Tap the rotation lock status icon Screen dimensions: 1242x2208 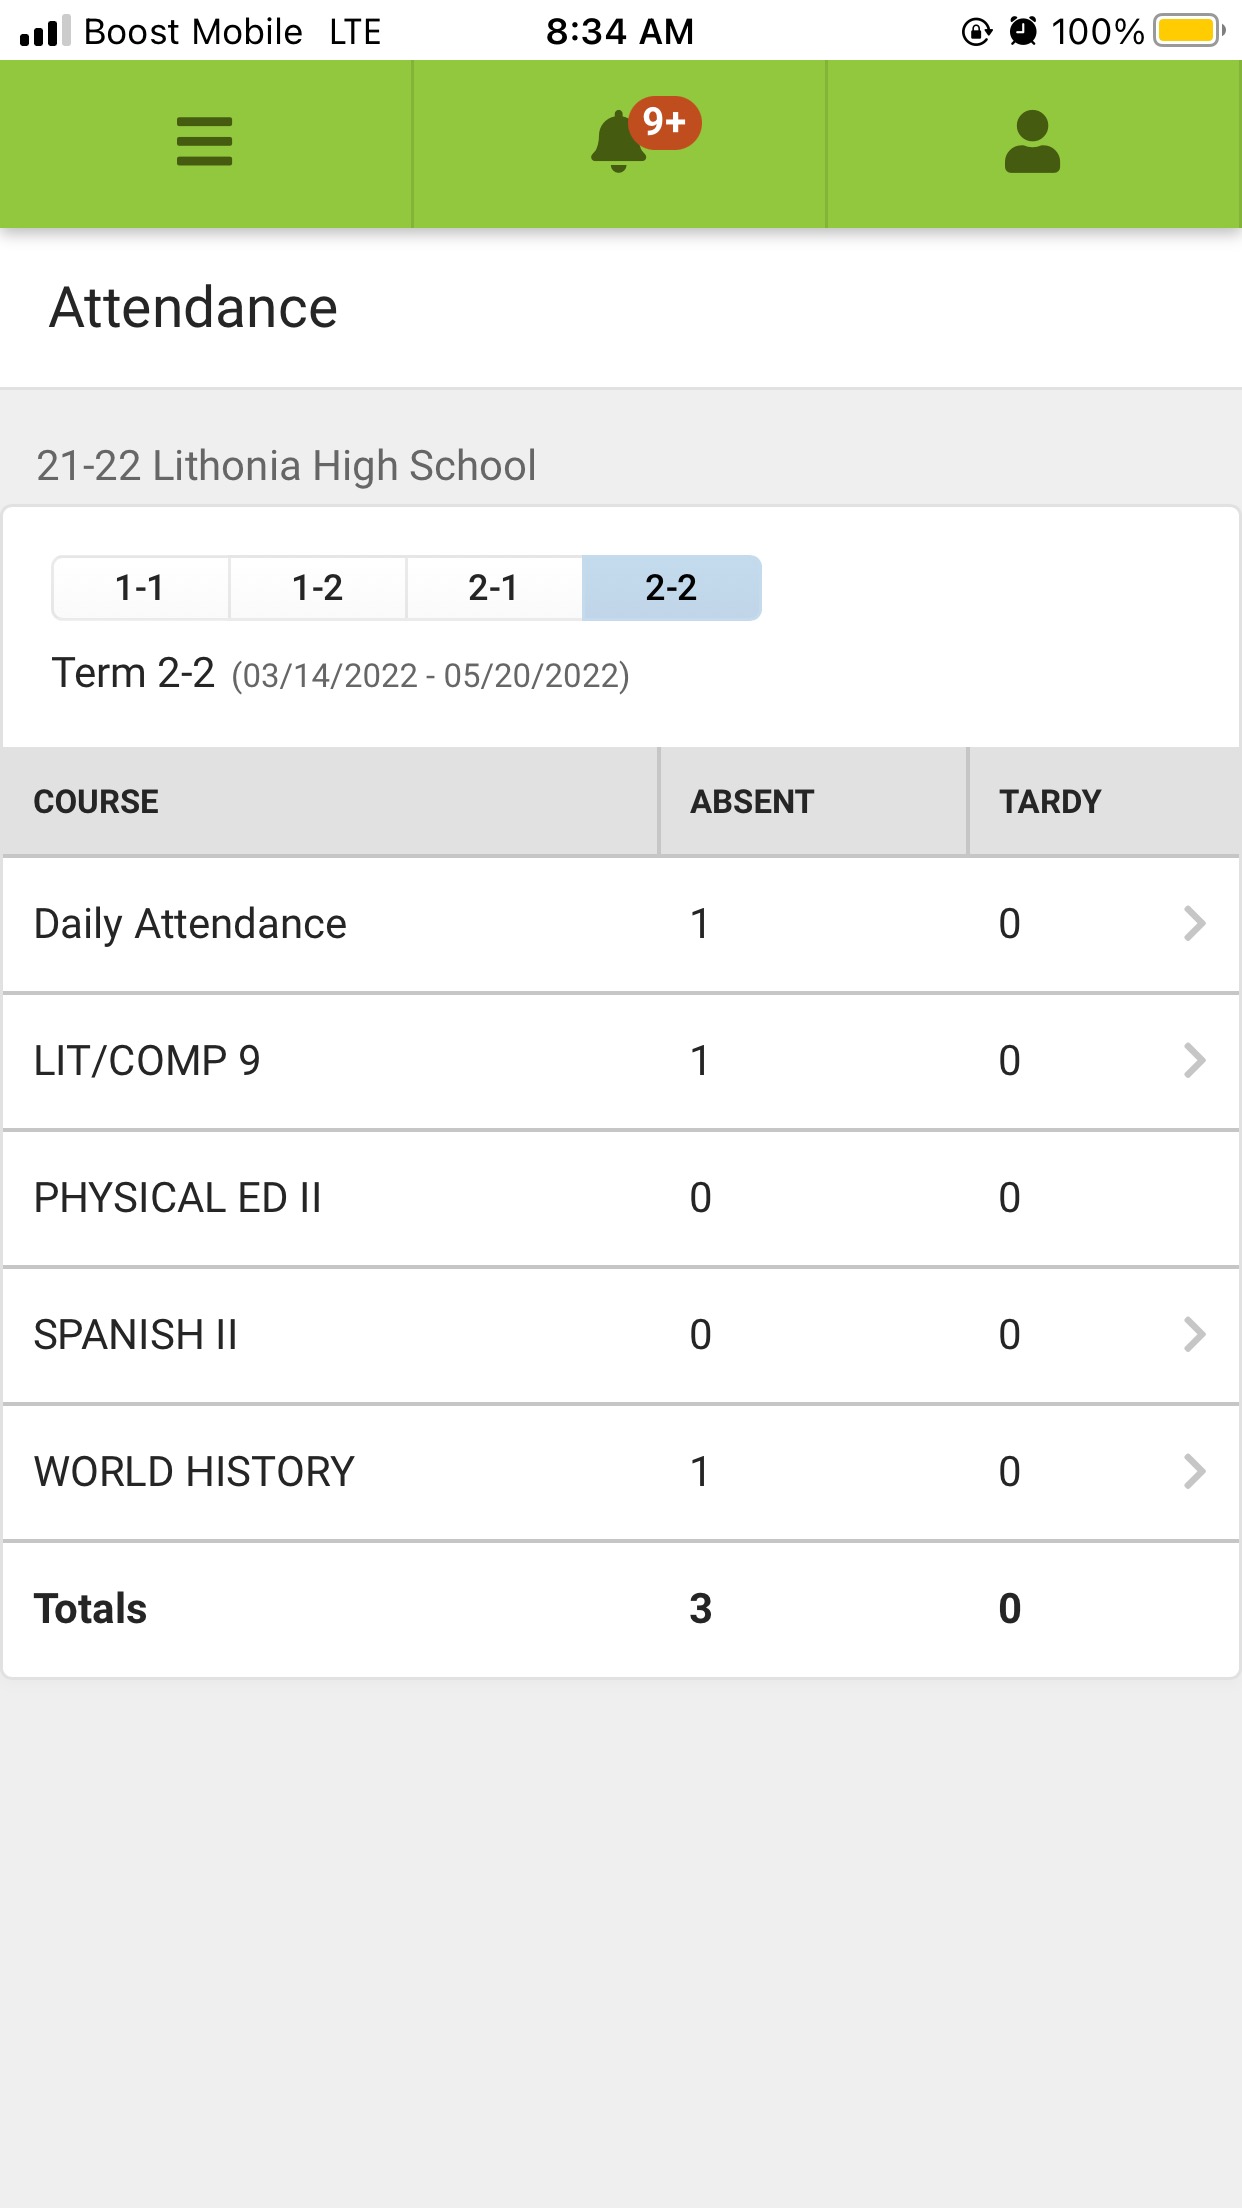pyautogui.click(x=976, y=31)
